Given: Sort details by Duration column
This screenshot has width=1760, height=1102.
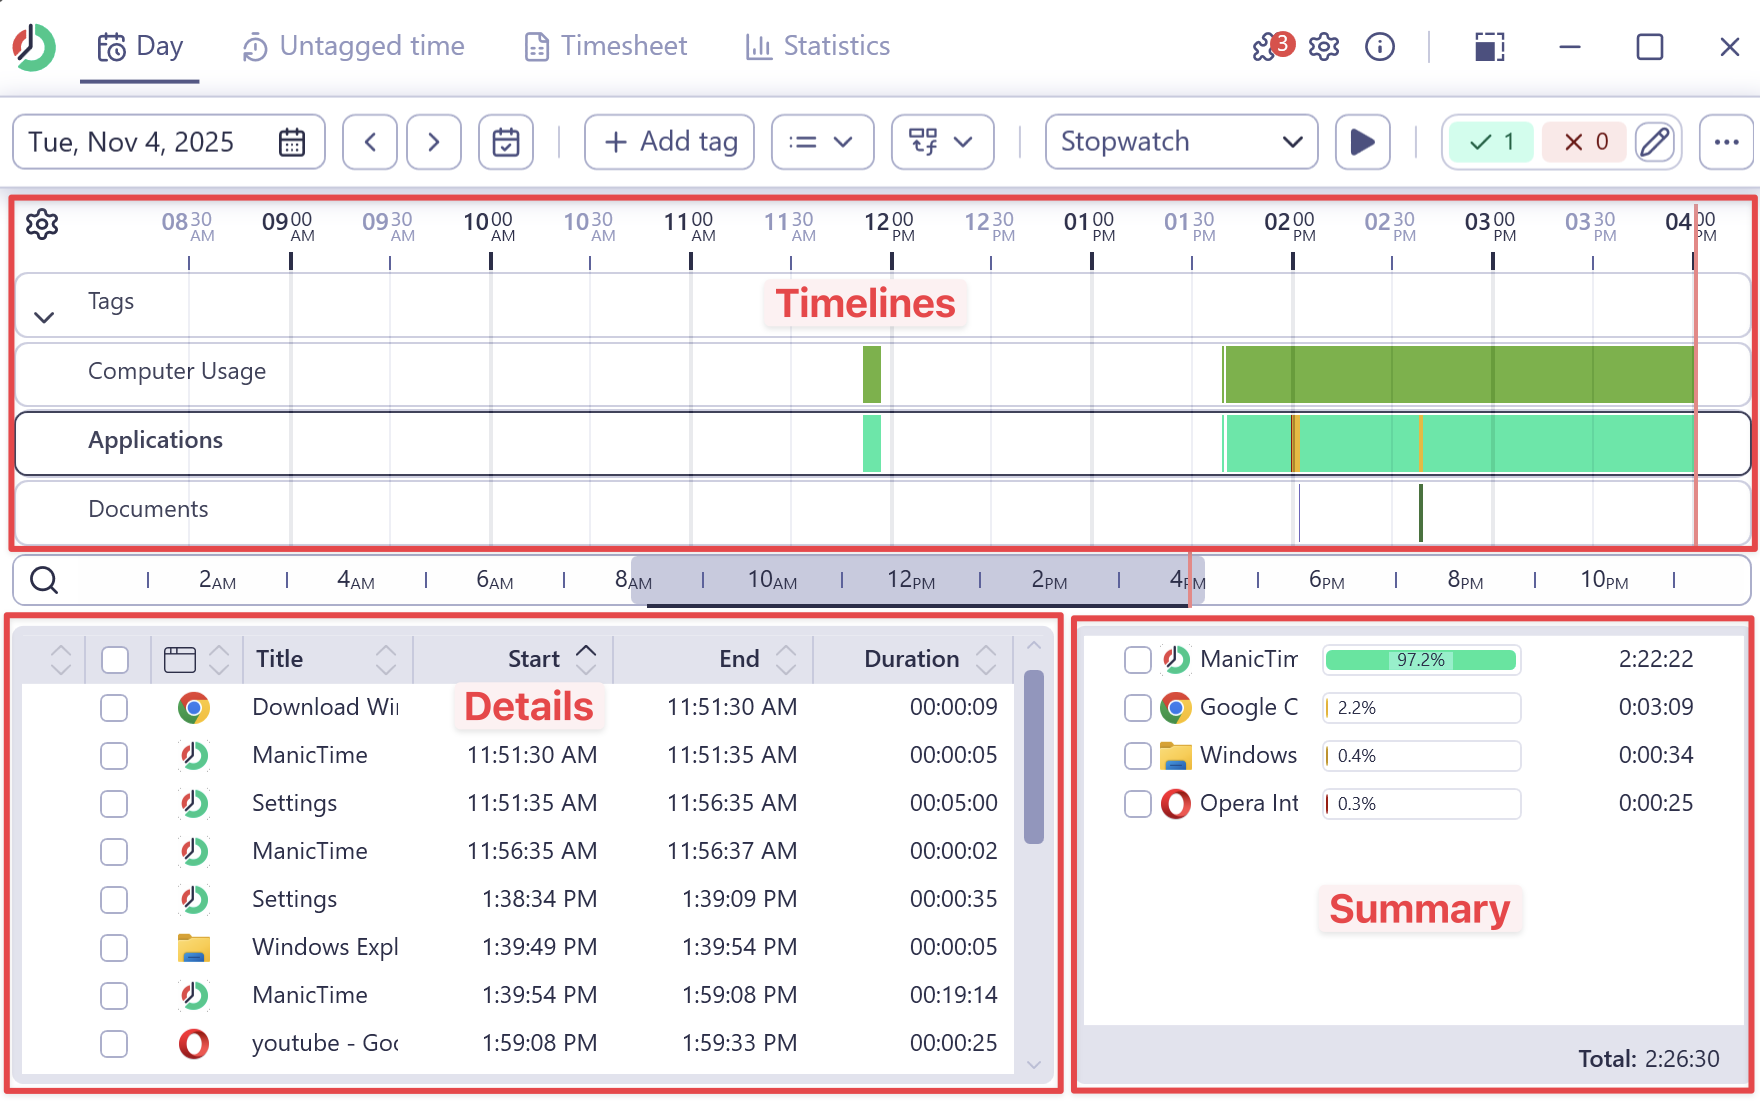Looking at the screenshot, I should [x=911, y=659].
